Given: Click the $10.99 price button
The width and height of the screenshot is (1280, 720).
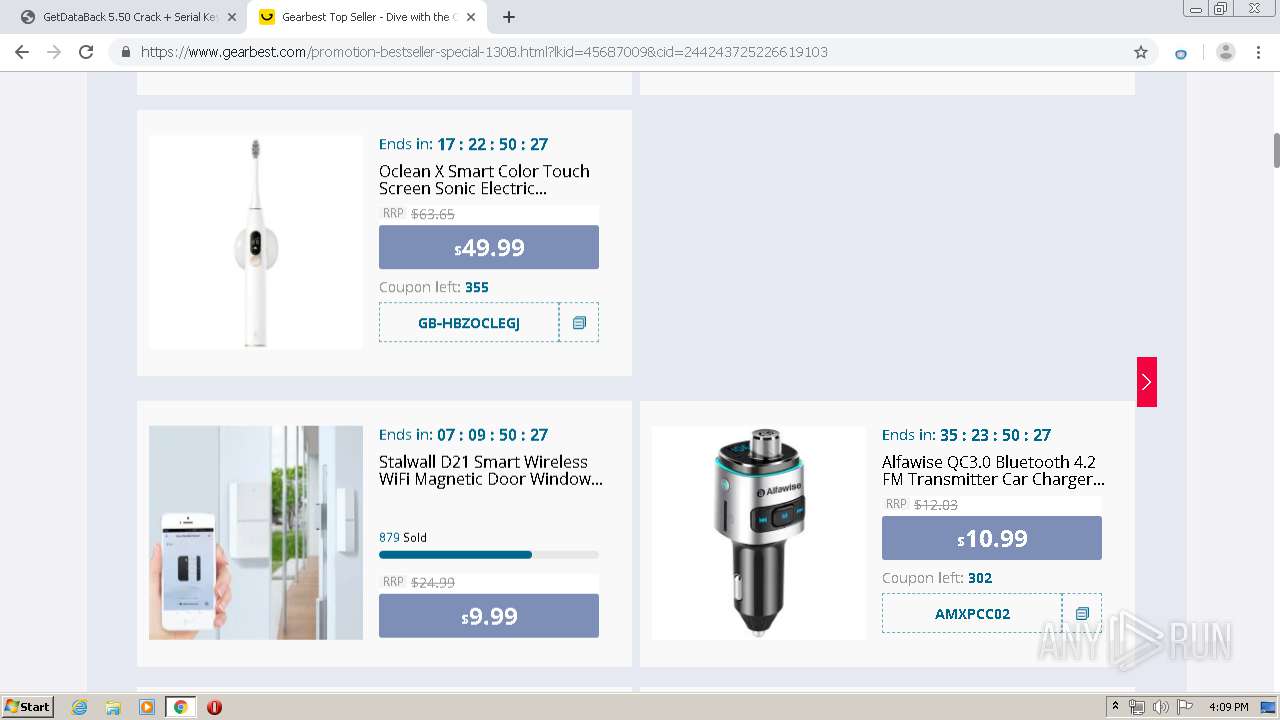Looking at the screenshot, I should click(992, 538).
